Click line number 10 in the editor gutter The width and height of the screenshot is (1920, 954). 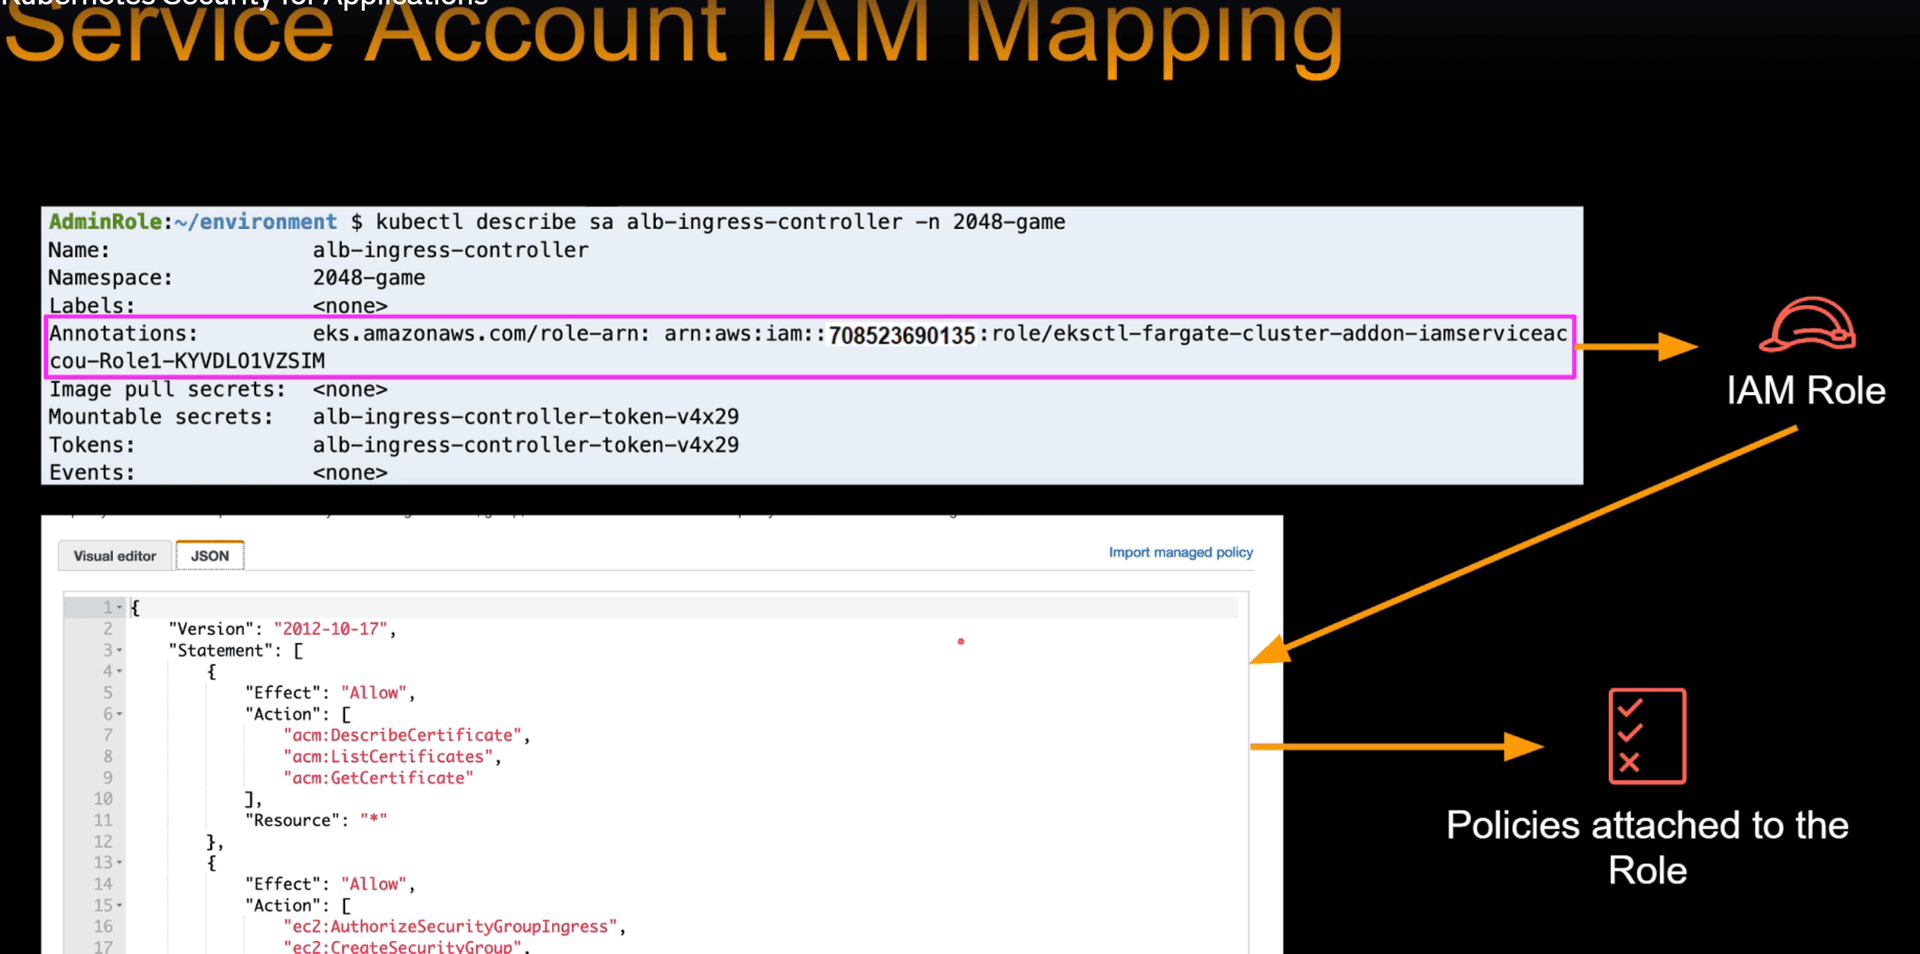click(103, 799)
